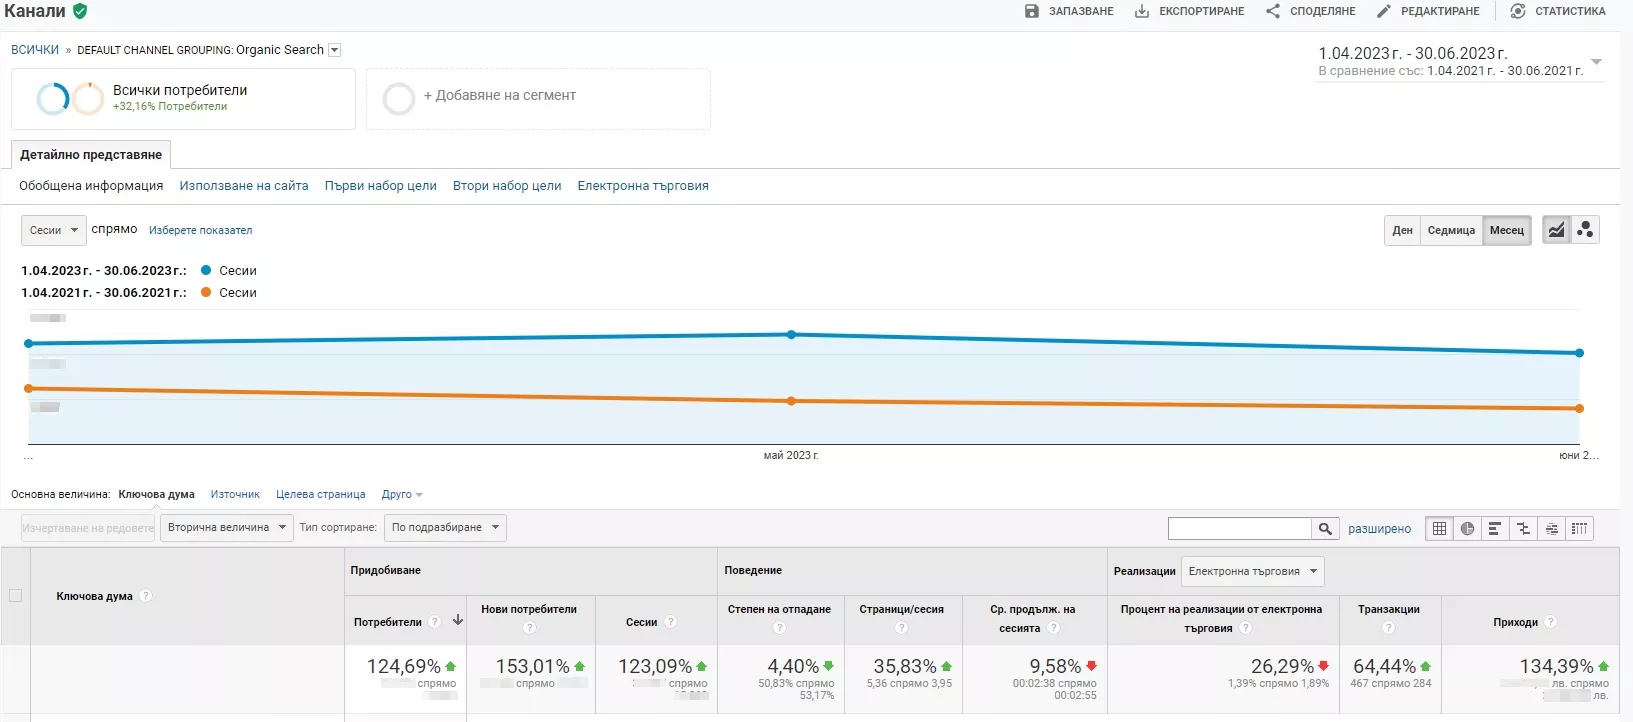Image resolution: width=1633 pixels, height=722 pixels.
Task: Click the Изчертаване на редовете button
Action: click(x=88, y=528)
